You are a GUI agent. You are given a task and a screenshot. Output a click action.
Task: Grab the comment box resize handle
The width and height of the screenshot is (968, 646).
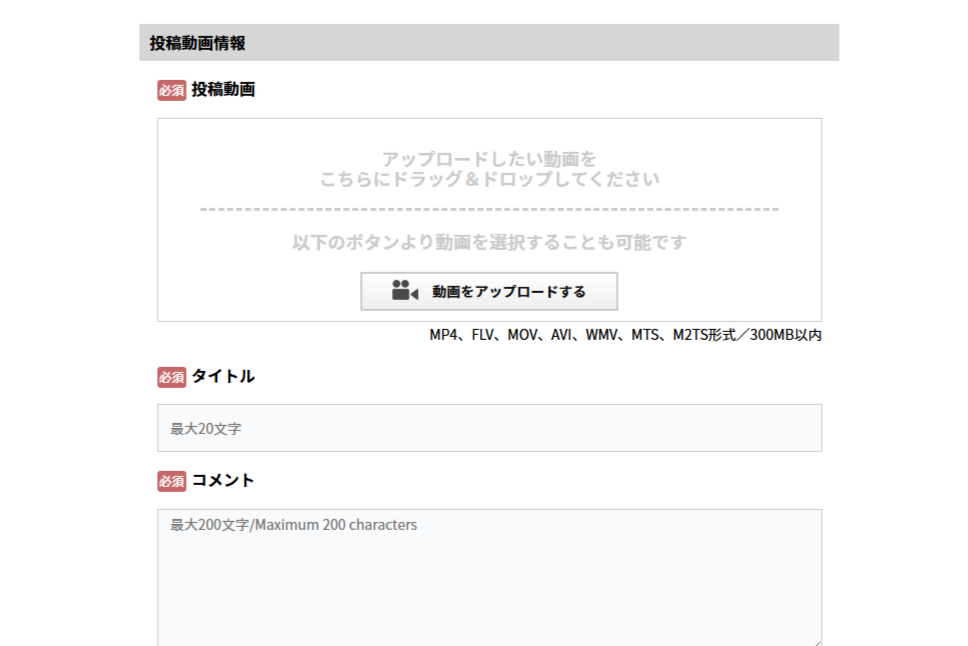[816, 641]
